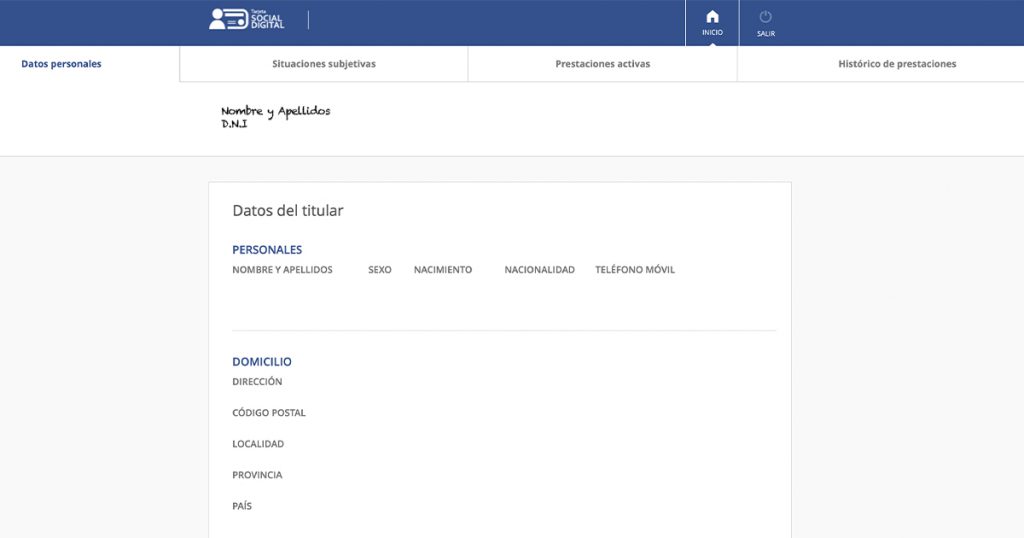The width and height of the screenshot is (1024, 538).
Task: View Histórico de prestaciones tab
Action: coord(897,64)
